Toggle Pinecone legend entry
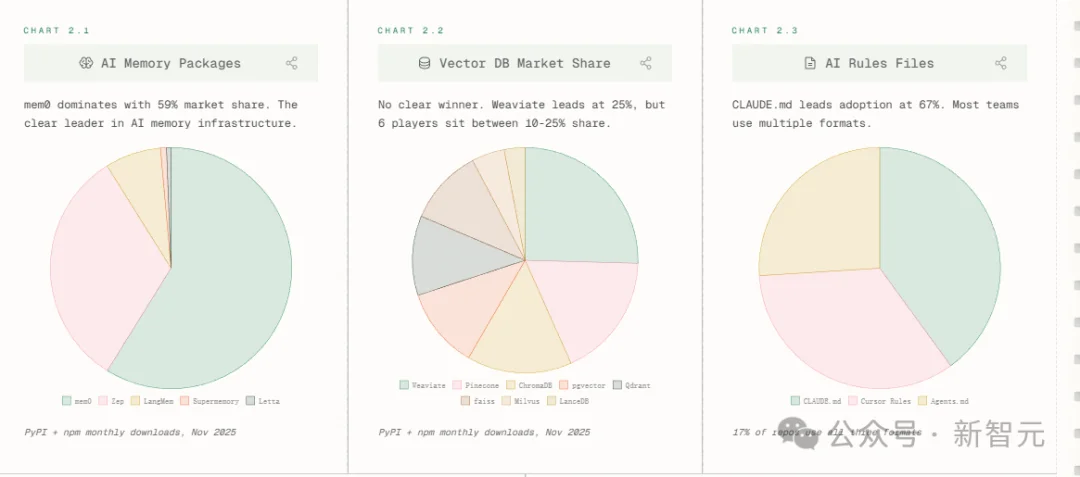The image size is (1080, 477). click(457, 384)
